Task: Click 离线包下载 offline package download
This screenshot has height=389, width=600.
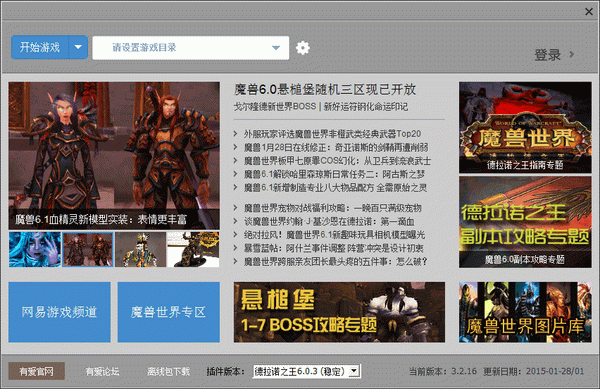Action: (x=168, y=371)
